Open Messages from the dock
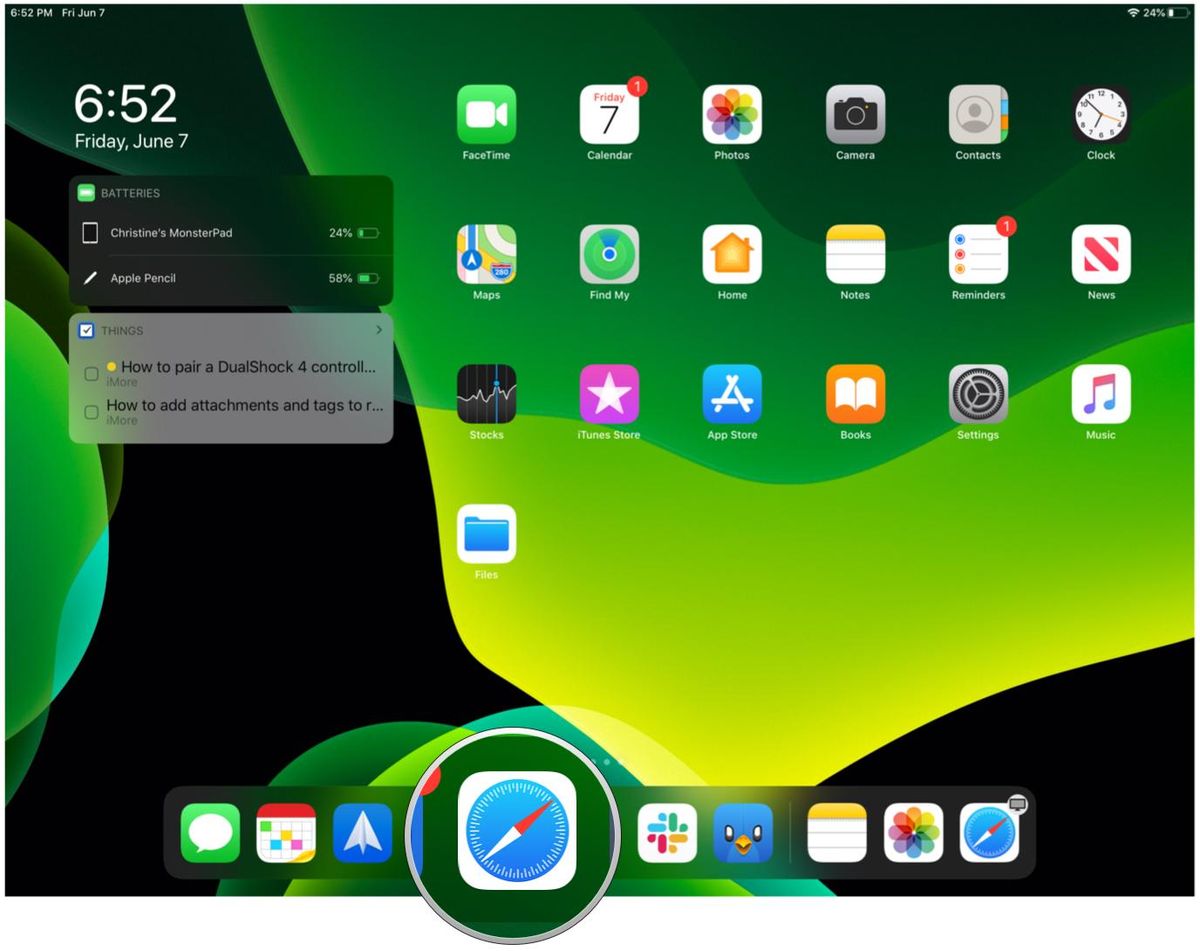Image resolution: width=1200 pixels, height=951 pixels. pyautogui.click(x=210, y=833)
